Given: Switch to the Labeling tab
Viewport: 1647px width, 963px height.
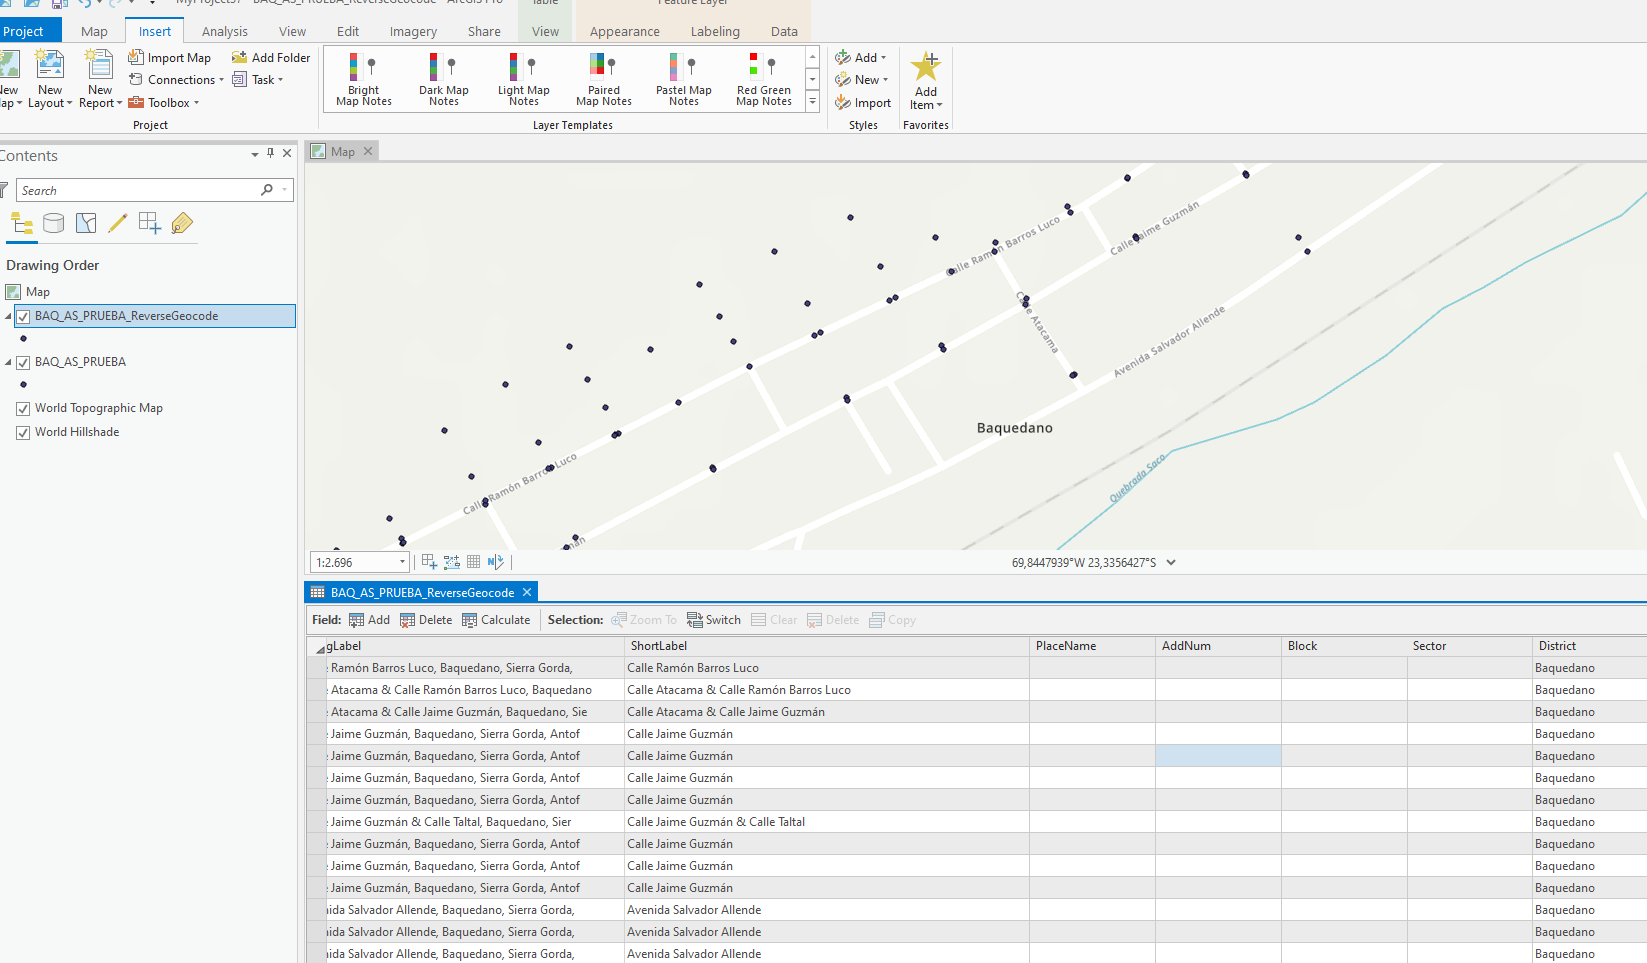Looking at the screenshot, I should [x=715, y=31].
